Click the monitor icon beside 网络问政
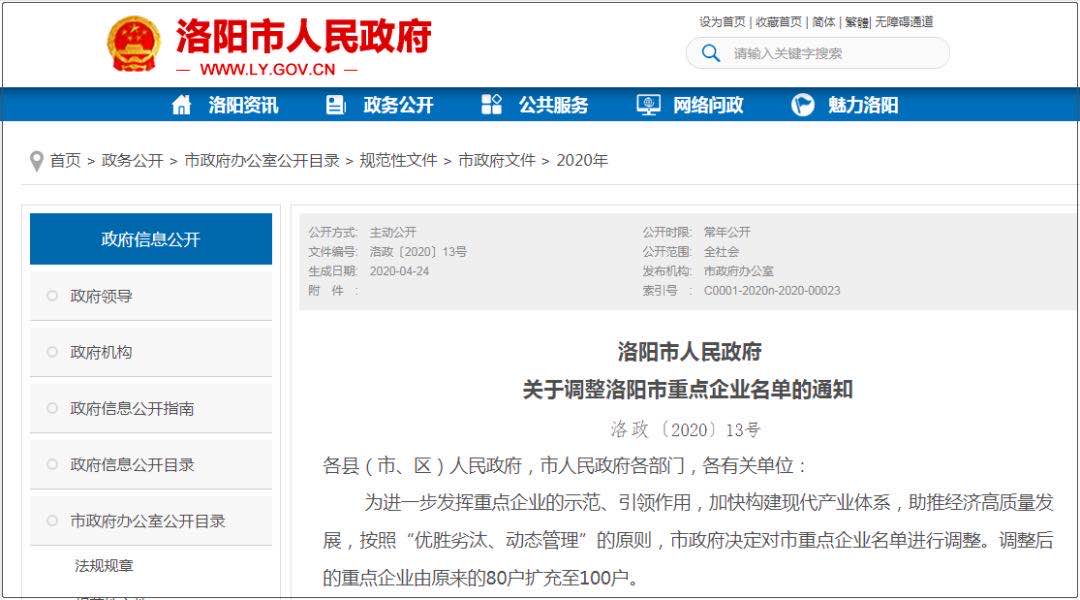The width and height of the screenshot is (1080, 600). pos(648,105)
